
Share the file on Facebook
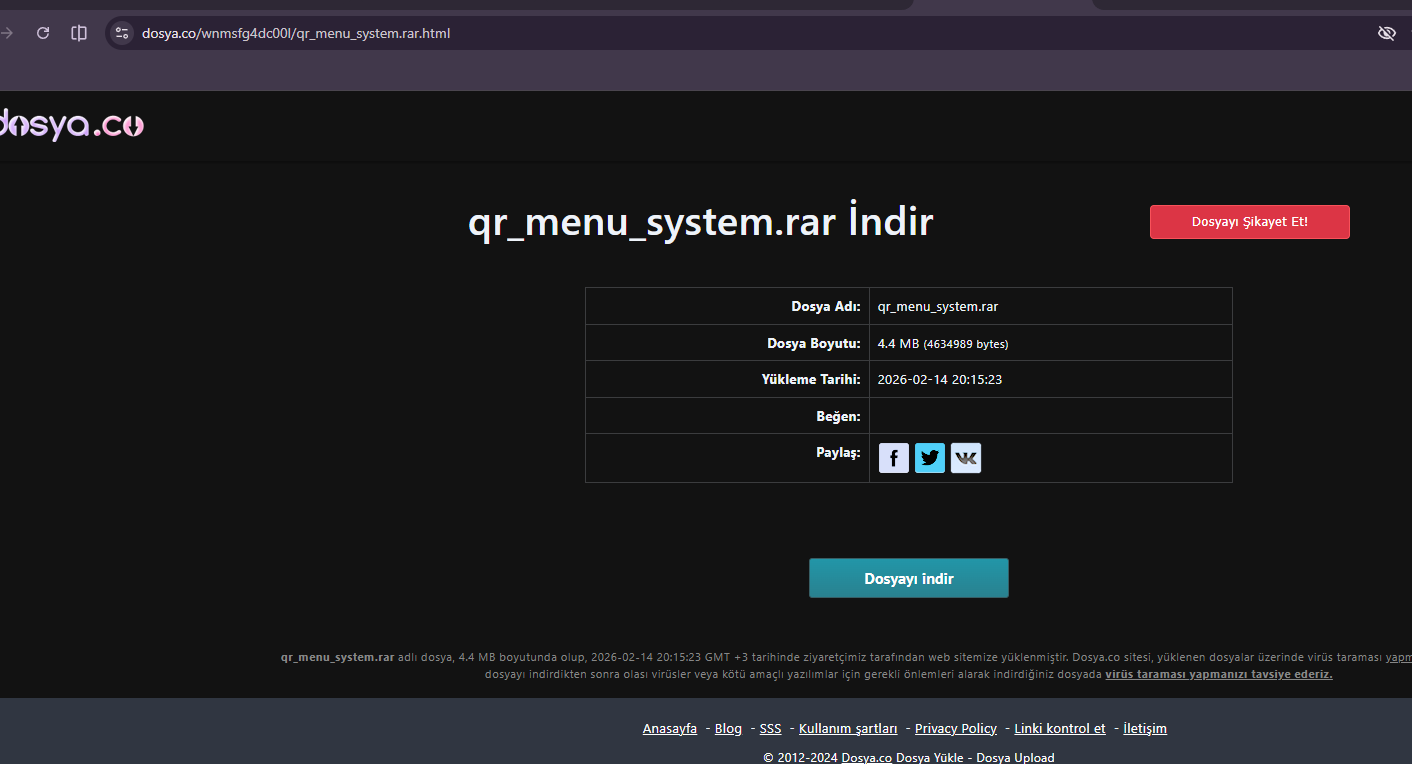click(894, 458)
